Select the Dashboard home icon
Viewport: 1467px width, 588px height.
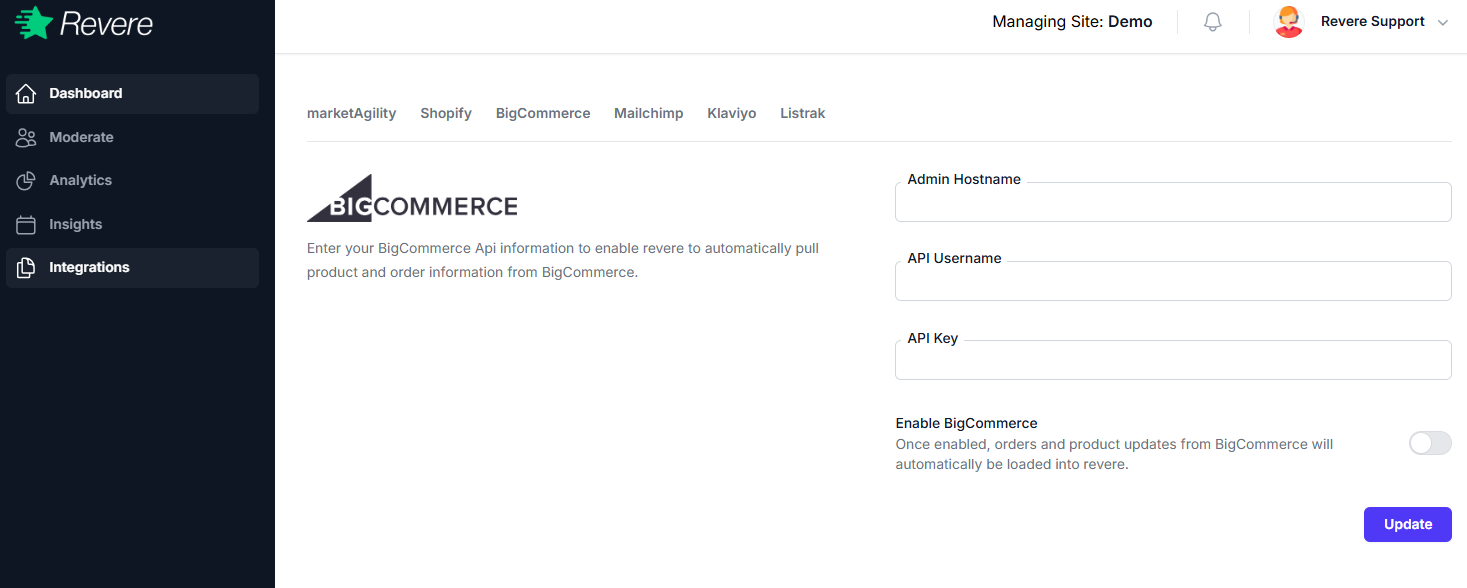click(x=26, y=93)
